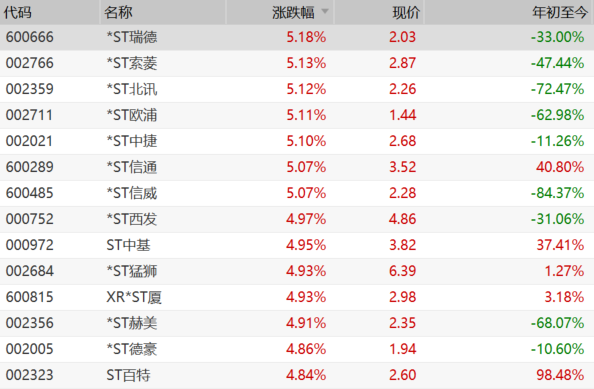Open stock code 002766
This screenshot has width=594, height=389.
coord(30,63)
